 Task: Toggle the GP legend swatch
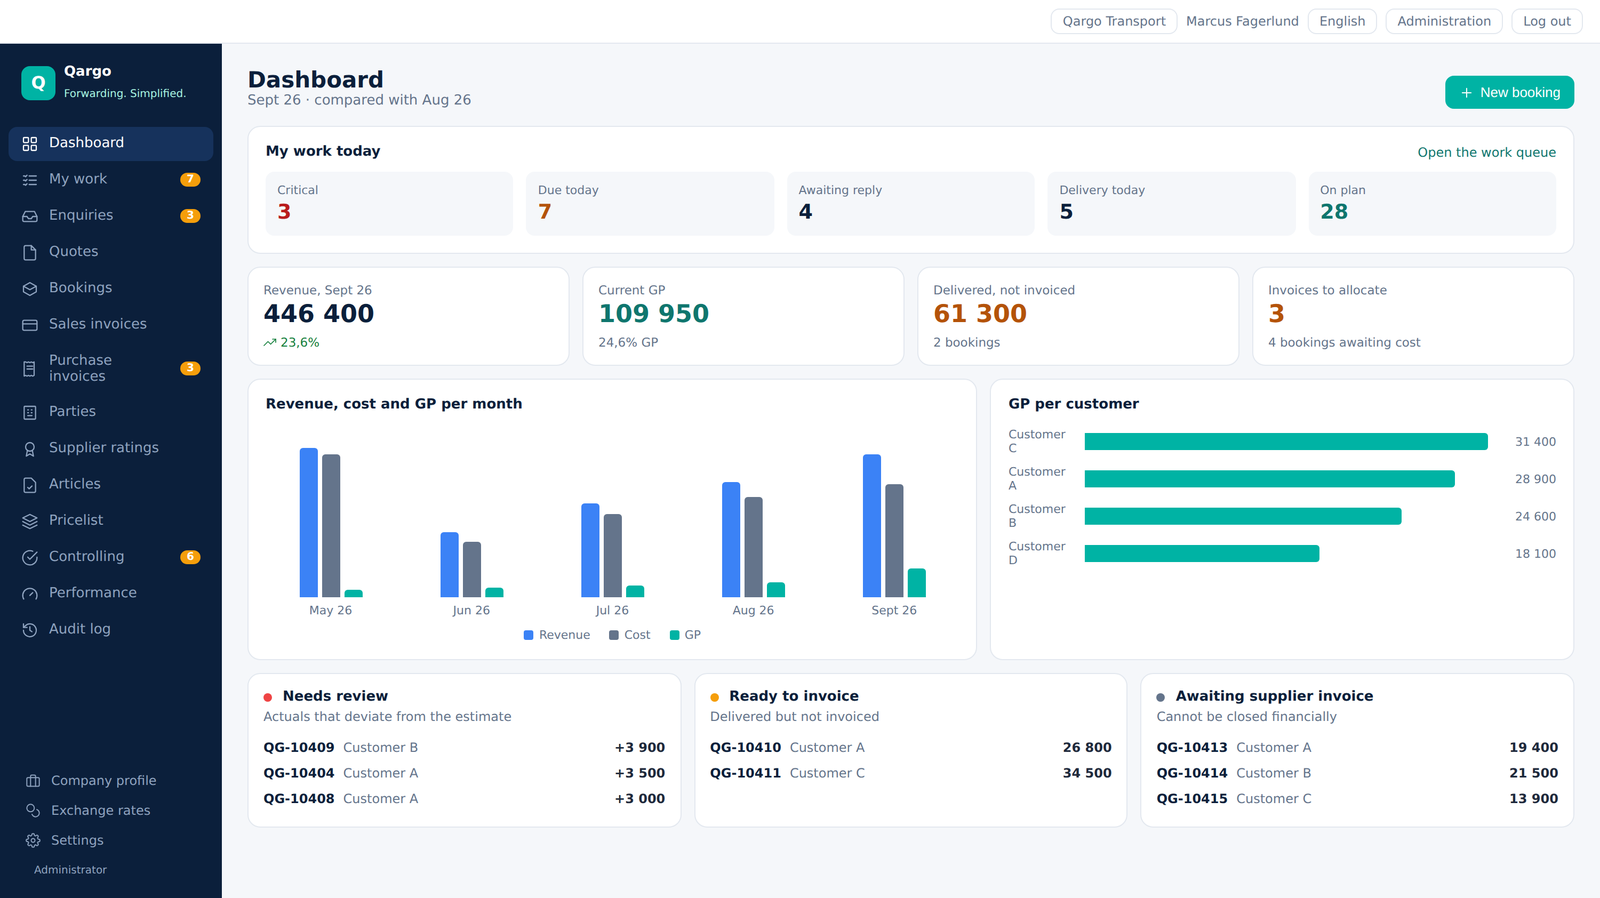click(674, 635)
